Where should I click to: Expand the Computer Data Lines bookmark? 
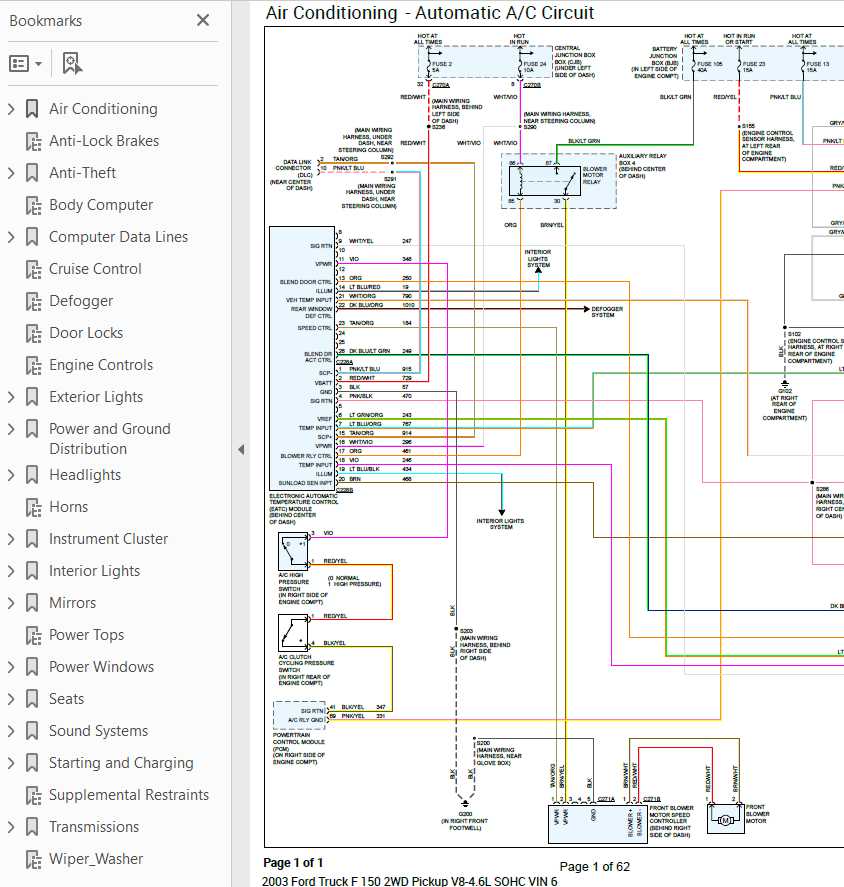[x=11, y=236]
